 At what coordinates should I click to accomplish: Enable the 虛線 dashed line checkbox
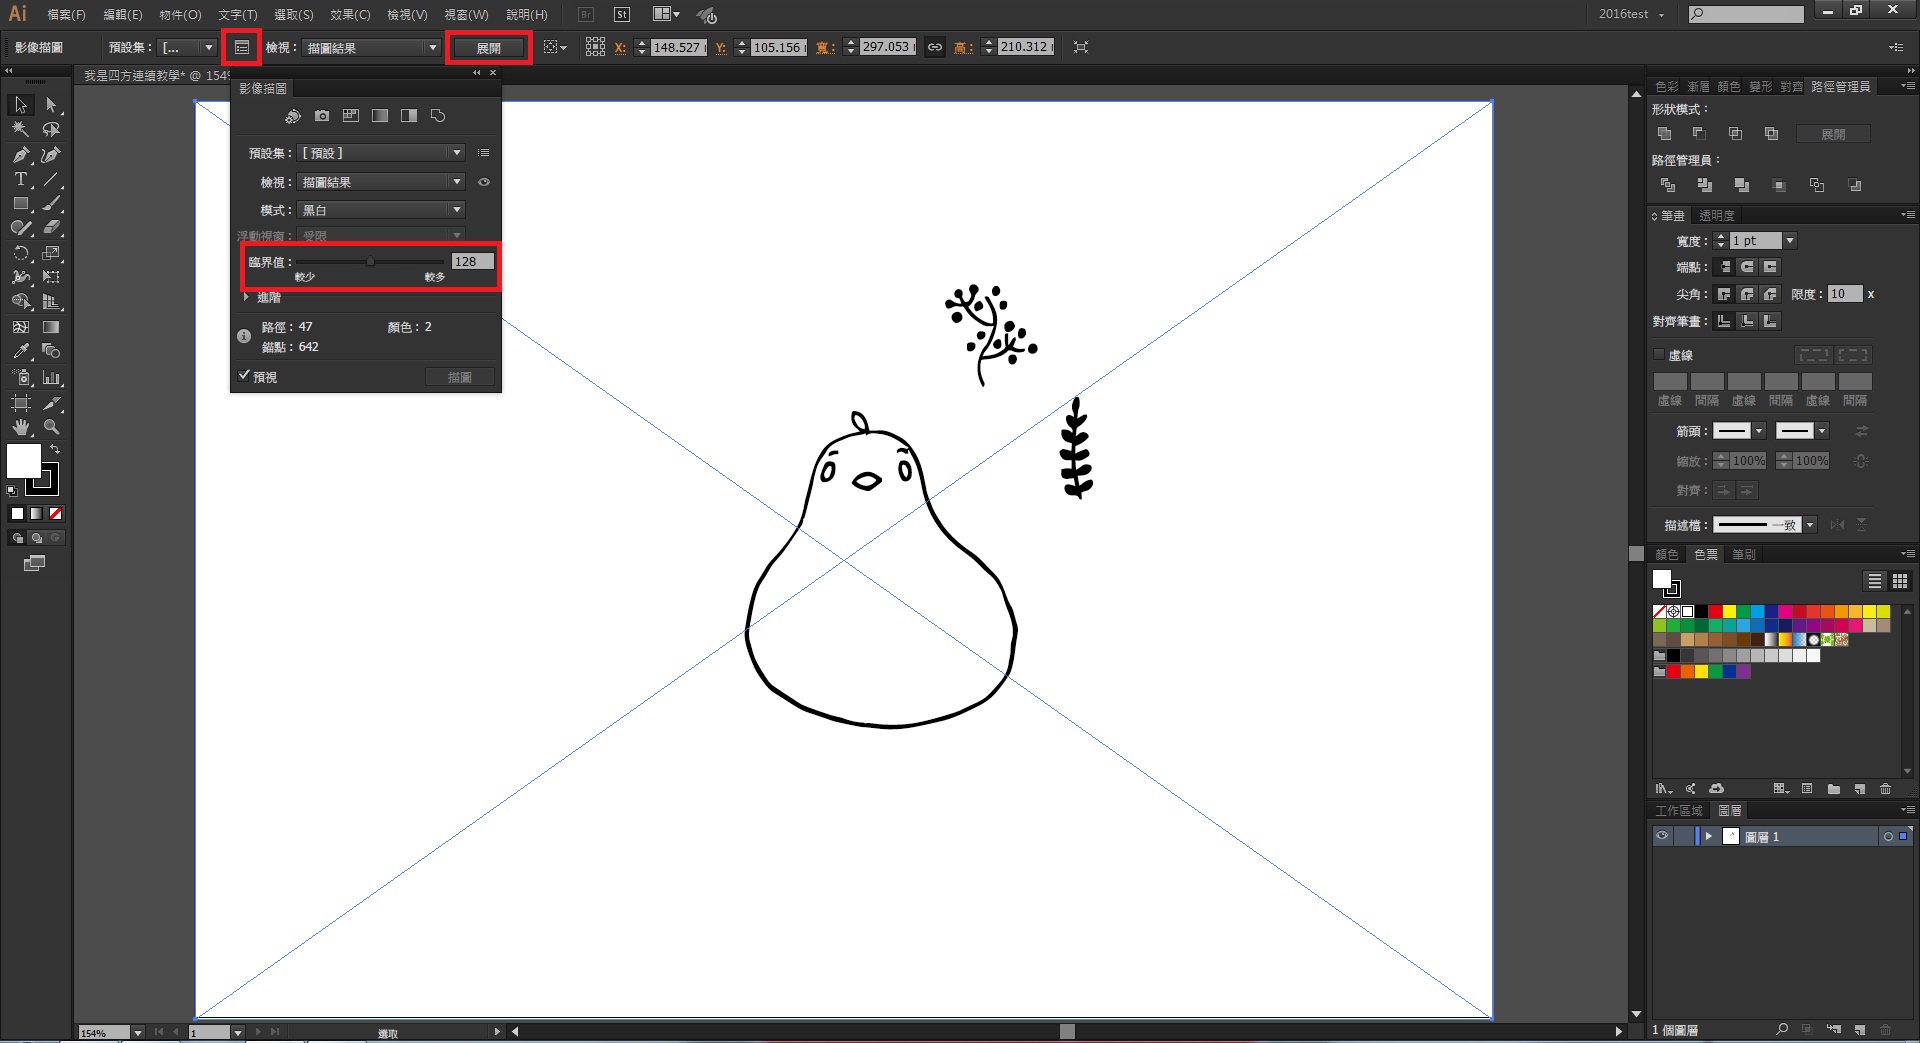pos(1659,355)
